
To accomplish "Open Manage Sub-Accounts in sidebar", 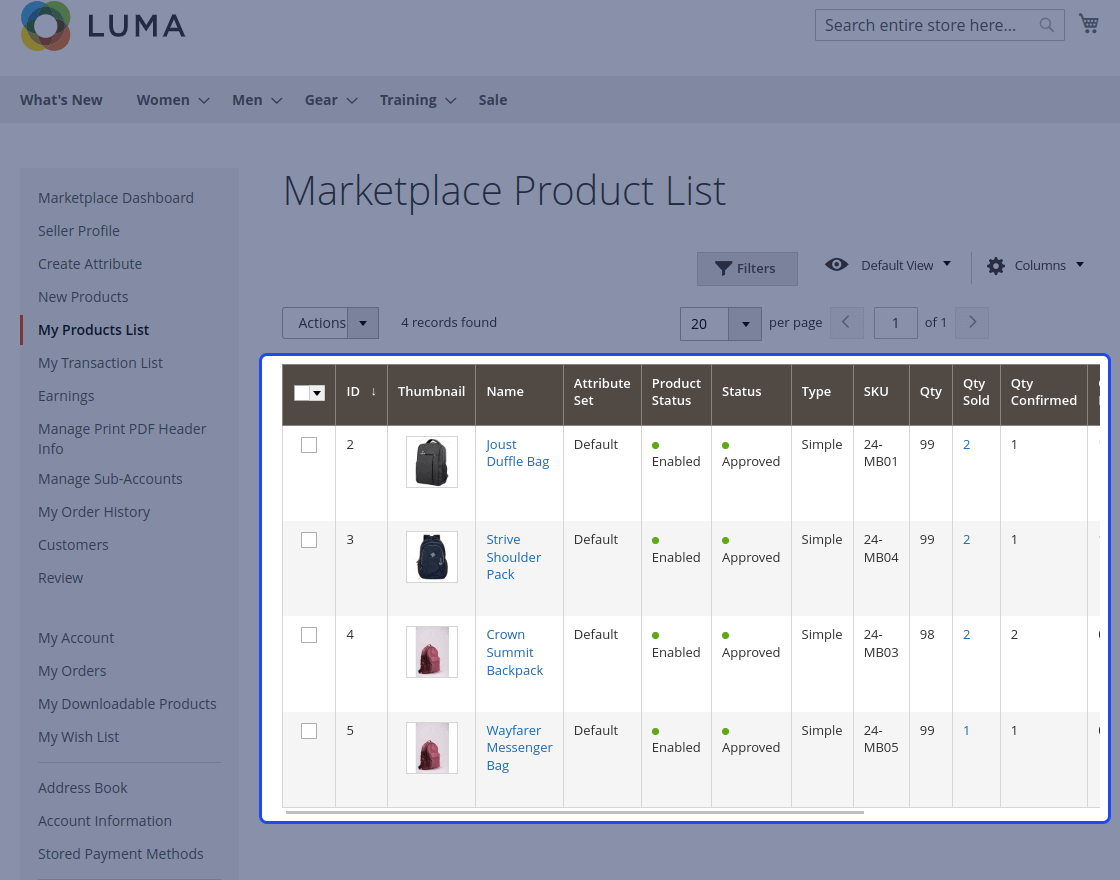I will point(110,479).
